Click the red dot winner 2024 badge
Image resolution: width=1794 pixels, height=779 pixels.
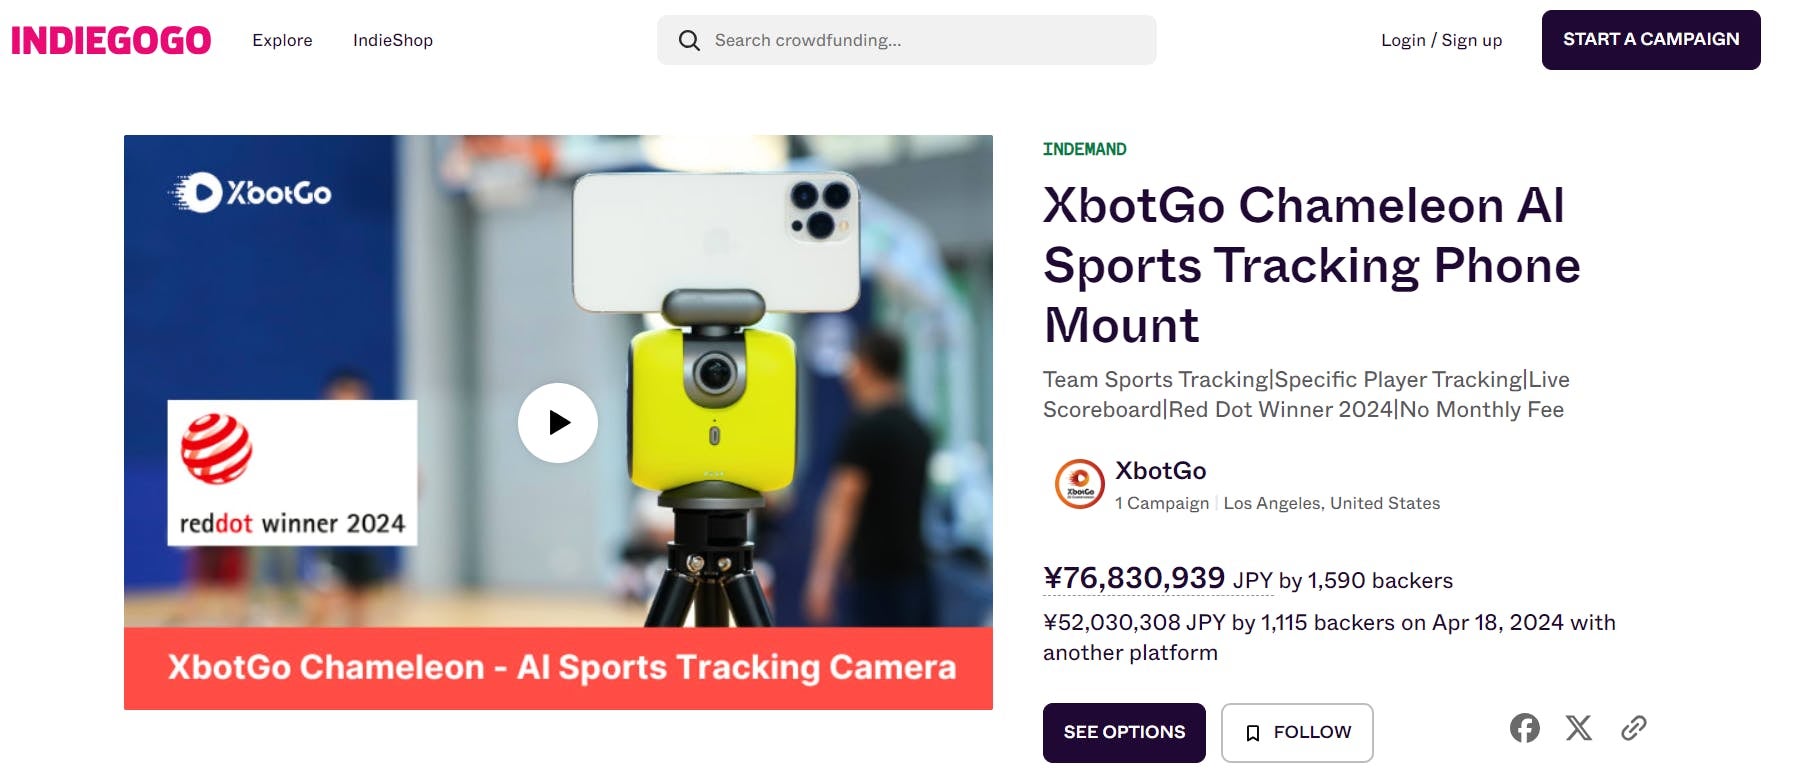tap(292, 473)
